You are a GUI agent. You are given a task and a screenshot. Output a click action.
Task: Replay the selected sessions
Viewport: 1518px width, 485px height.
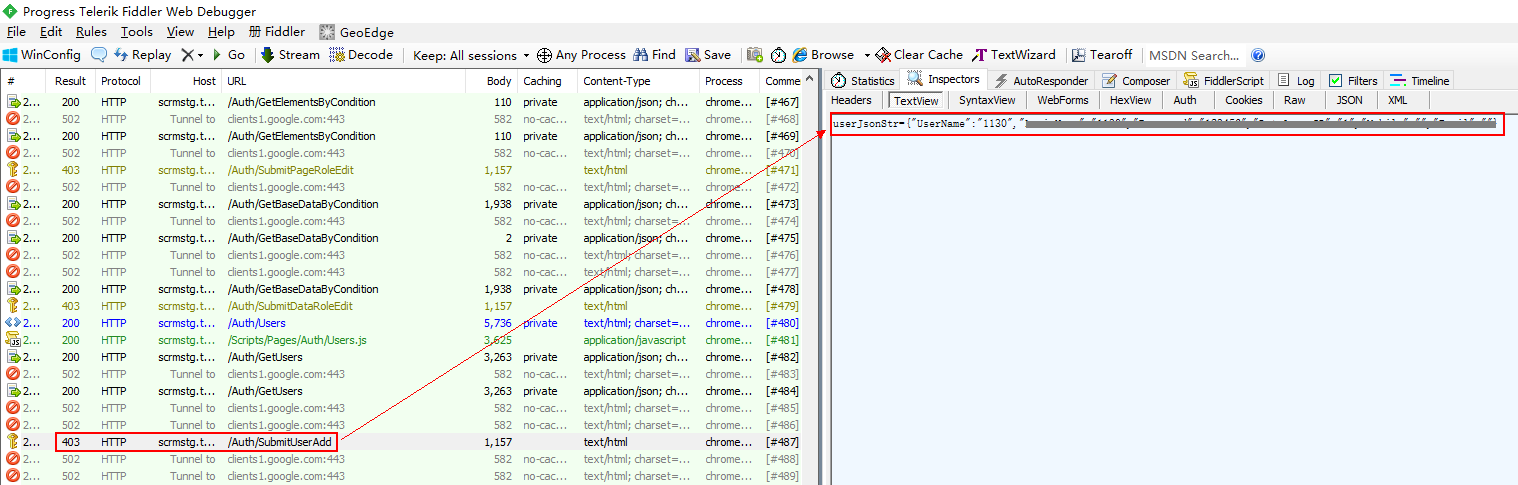pyautogui.click(x=142, y=55)
